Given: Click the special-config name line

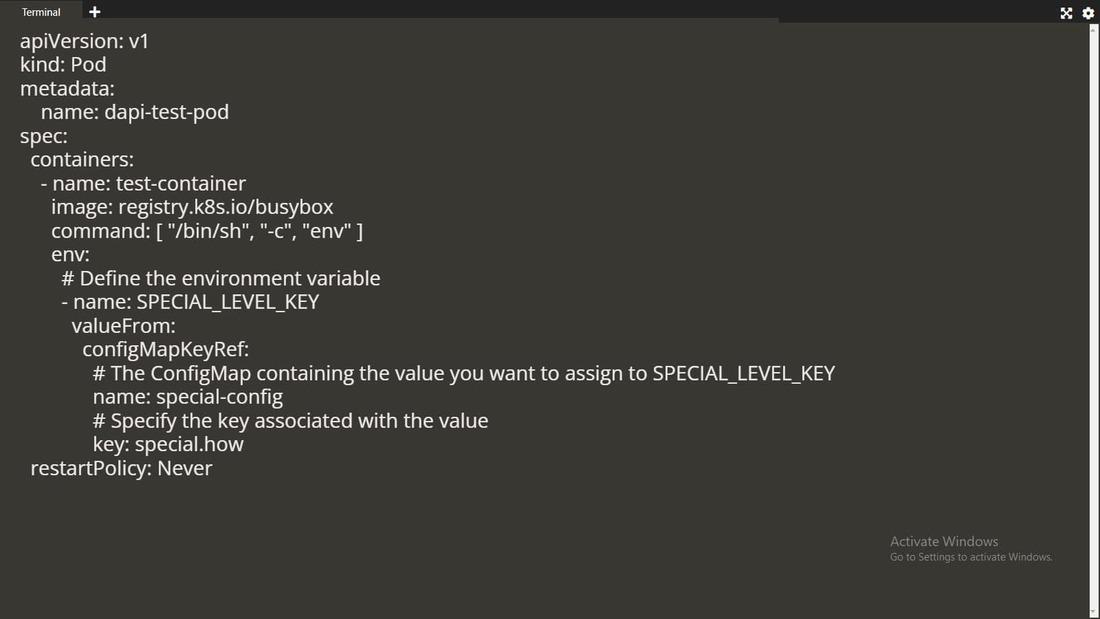Looking at the screenshot, I should 188,397.
